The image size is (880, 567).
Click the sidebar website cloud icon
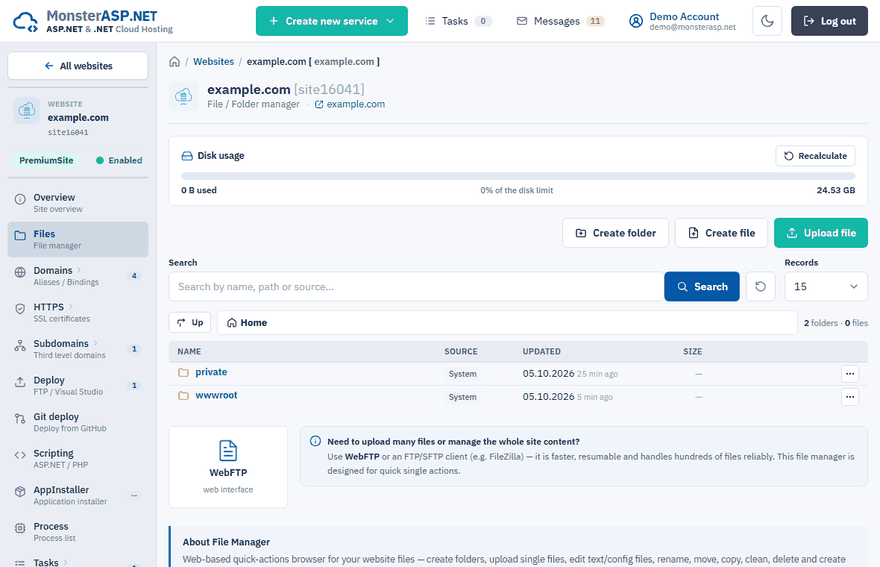27,111
